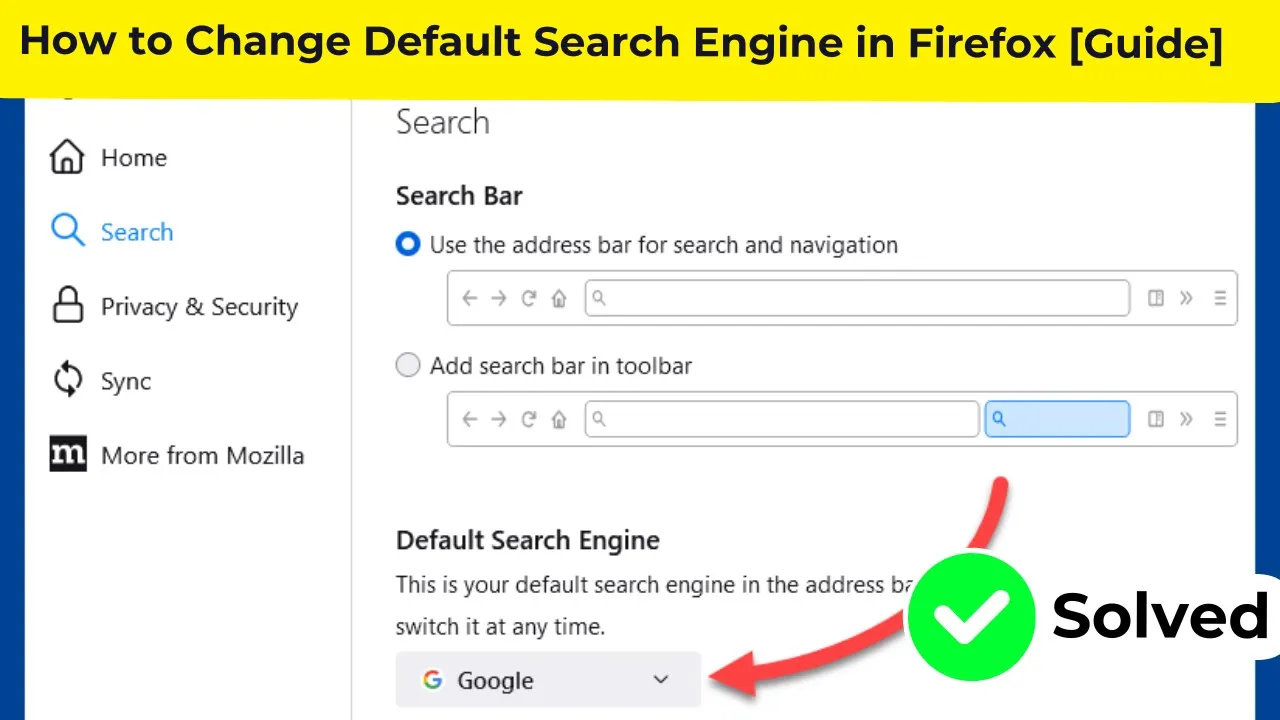
Task: Open the Home settings category
Action: click(x=133, y=157)
